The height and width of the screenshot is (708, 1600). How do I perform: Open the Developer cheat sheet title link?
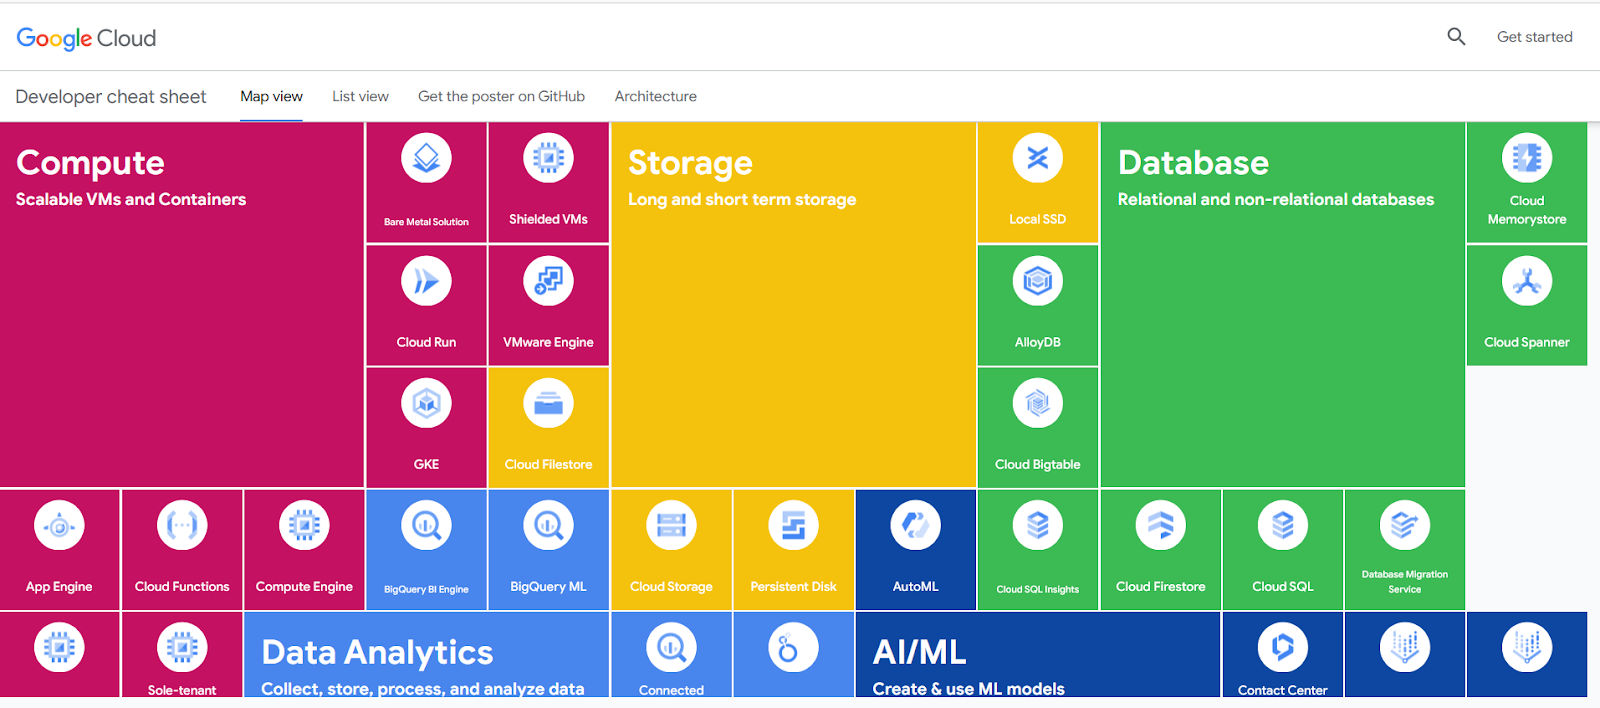coord(111,97)
